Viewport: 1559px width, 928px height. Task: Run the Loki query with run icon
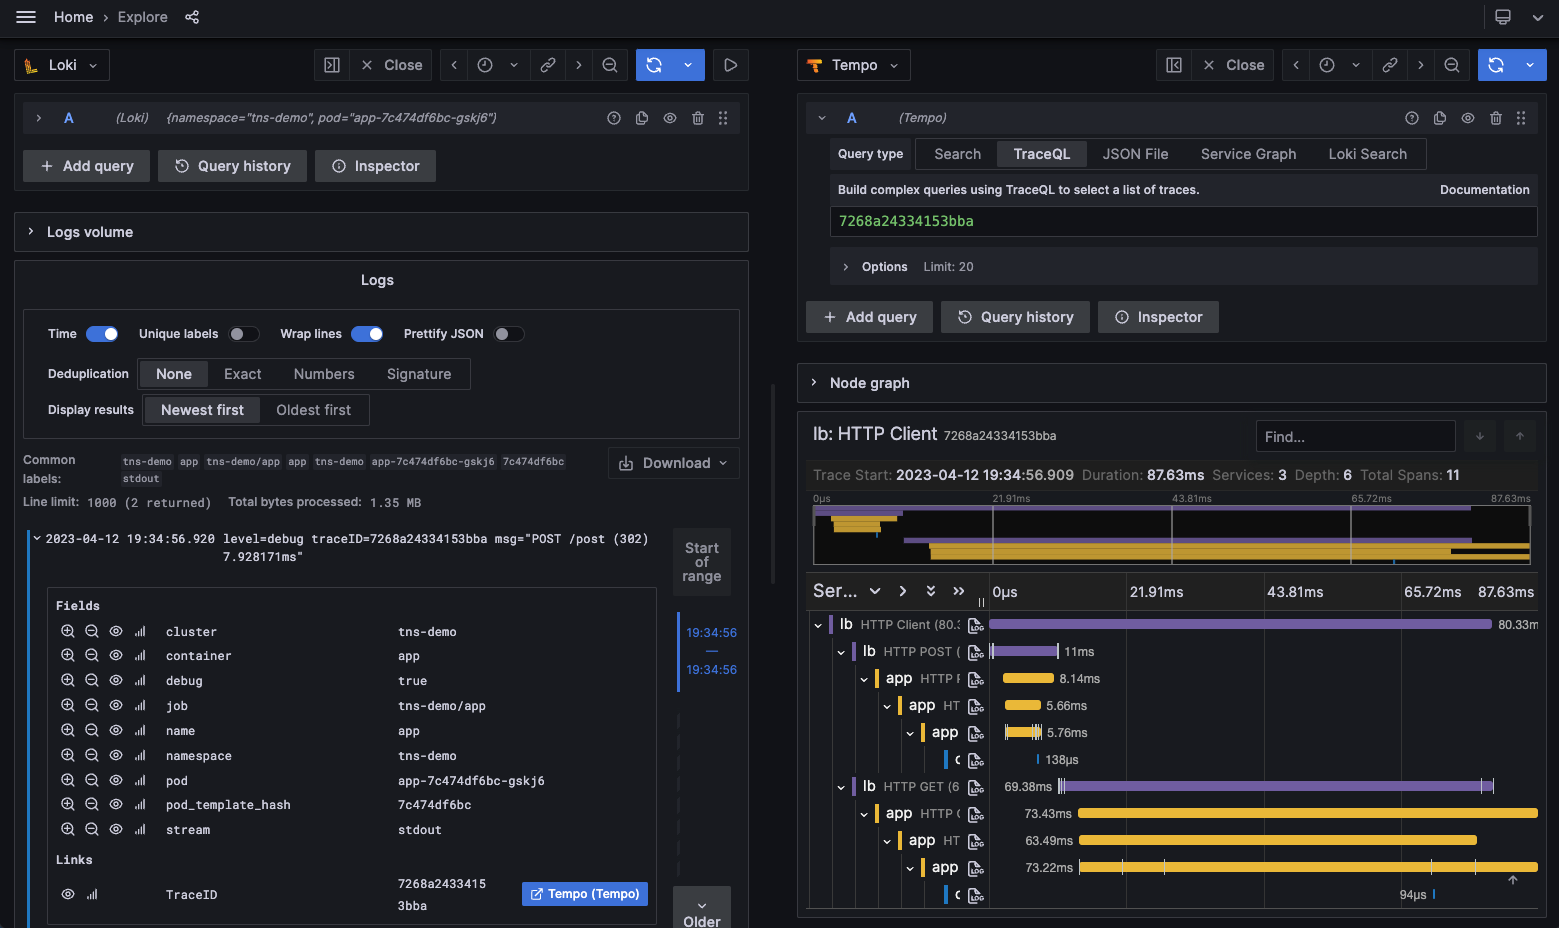pyautogui.click(x=730, y=65)
